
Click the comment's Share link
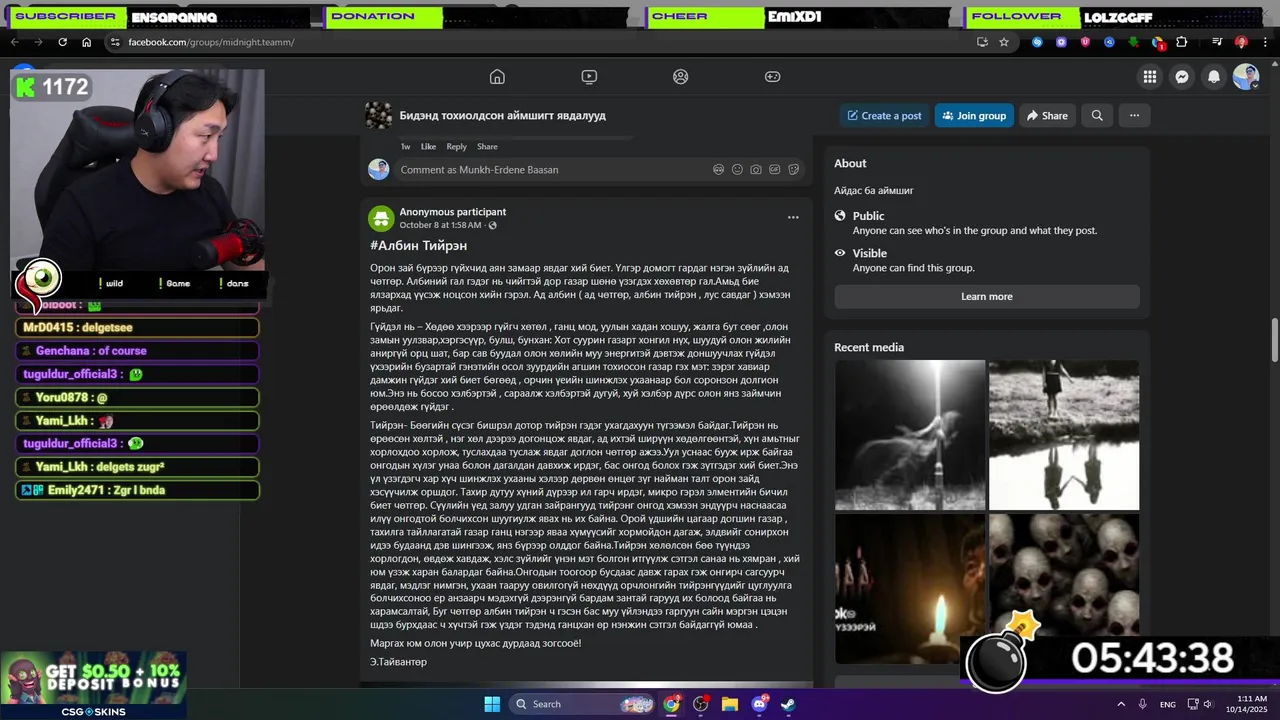[487, 146]
